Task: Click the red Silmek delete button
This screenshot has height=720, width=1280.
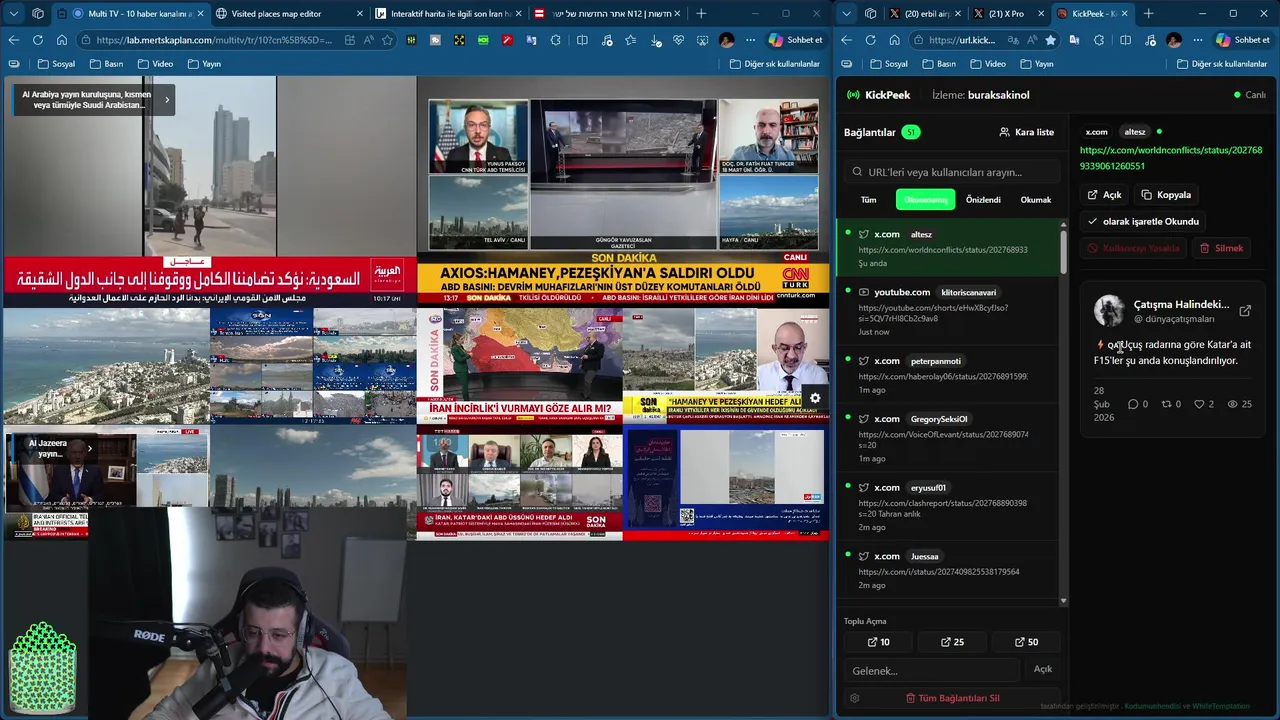Action: pos(1221,248)
